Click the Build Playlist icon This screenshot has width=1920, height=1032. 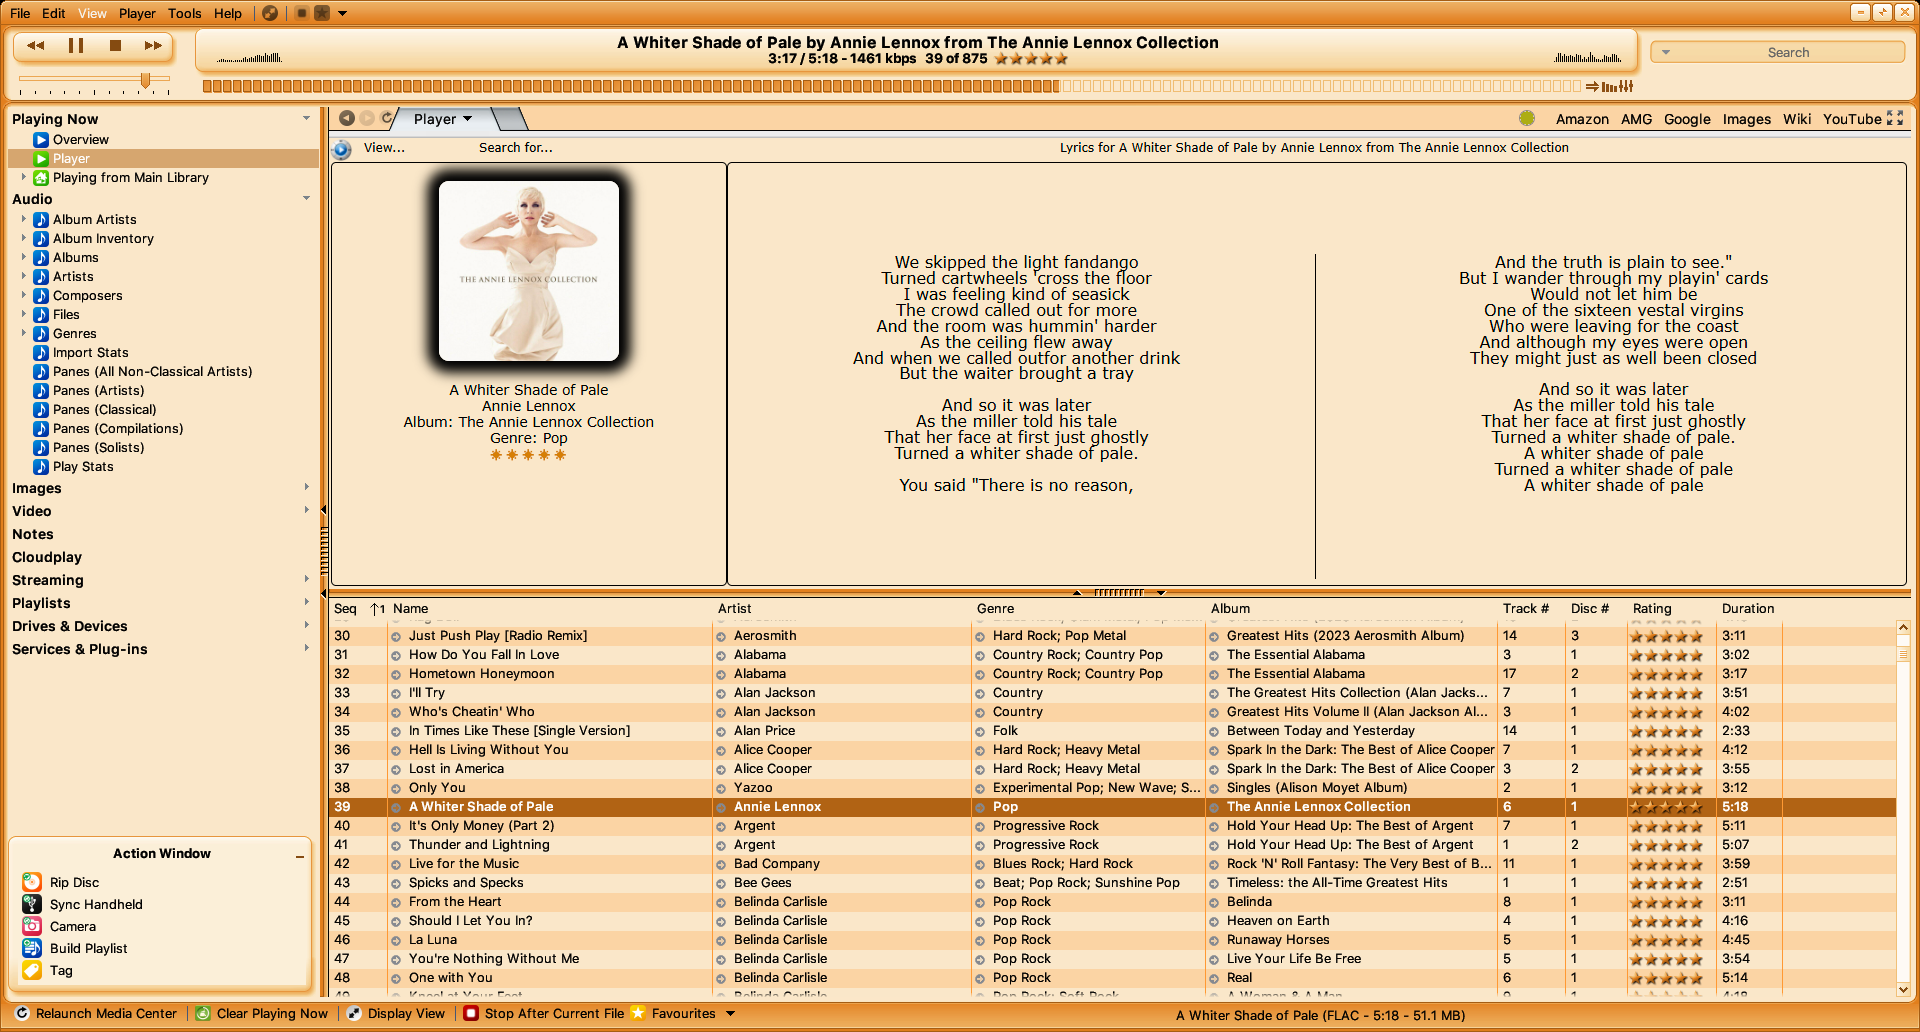tap(32, 948)
